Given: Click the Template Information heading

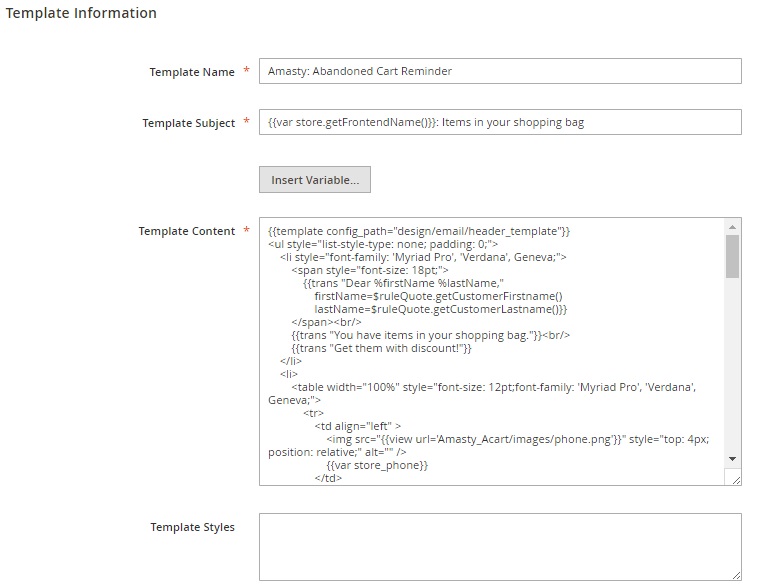Looking at the screenshot, I should pos(82,14).
